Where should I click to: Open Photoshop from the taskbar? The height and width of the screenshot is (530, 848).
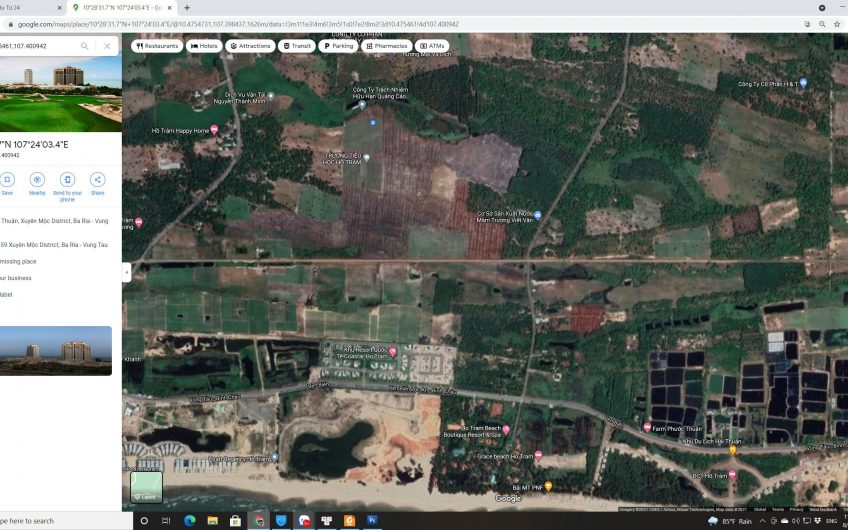[x=372, y=521]
